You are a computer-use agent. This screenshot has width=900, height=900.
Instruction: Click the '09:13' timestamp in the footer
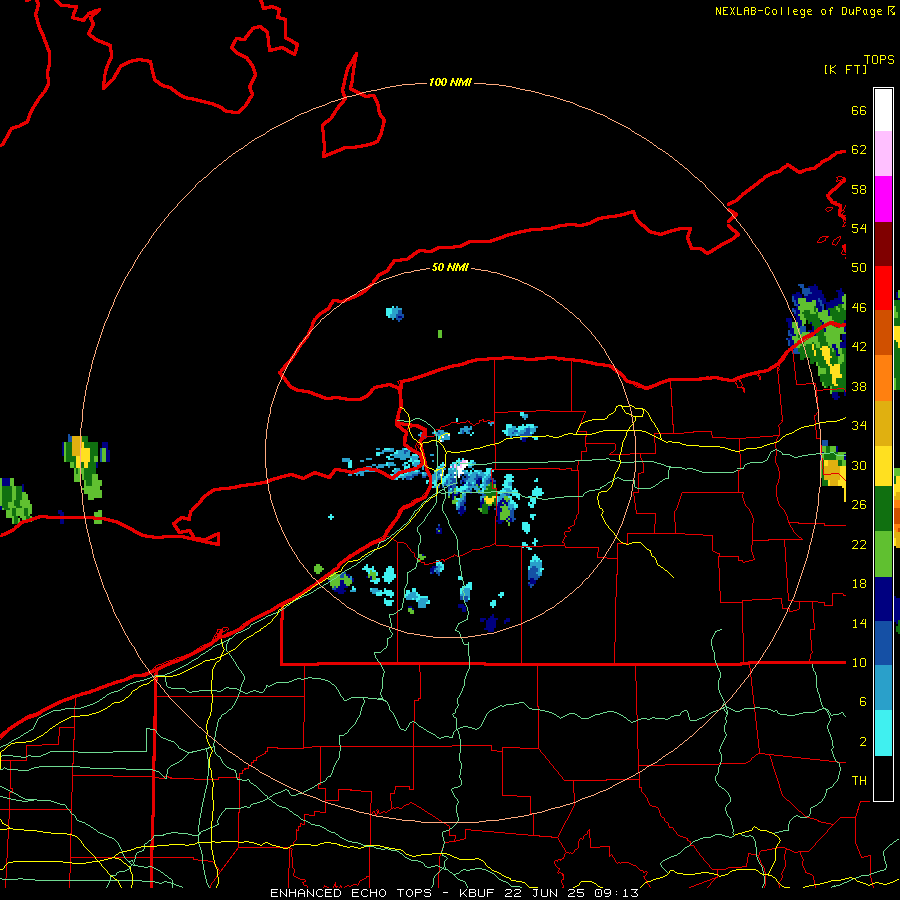(x=616, y=893)
